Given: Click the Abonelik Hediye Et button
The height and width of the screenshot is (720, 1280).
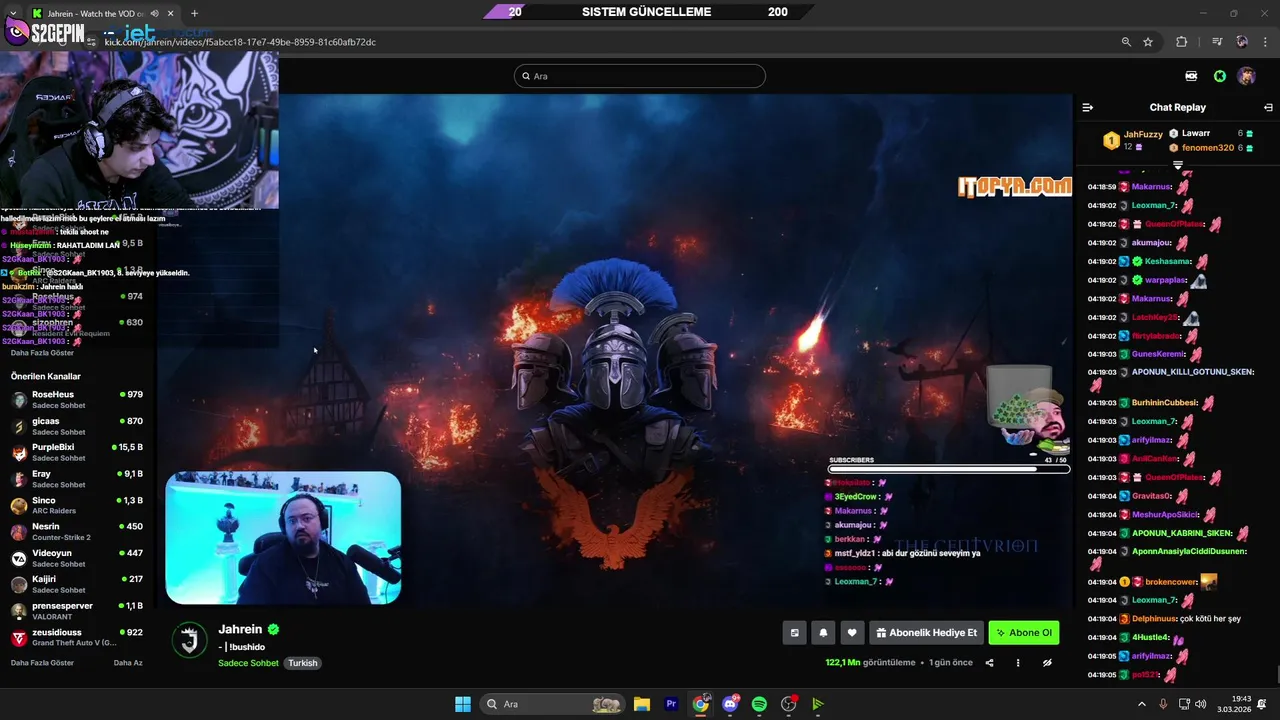Looking at the screenshot, I should [926, 633].
